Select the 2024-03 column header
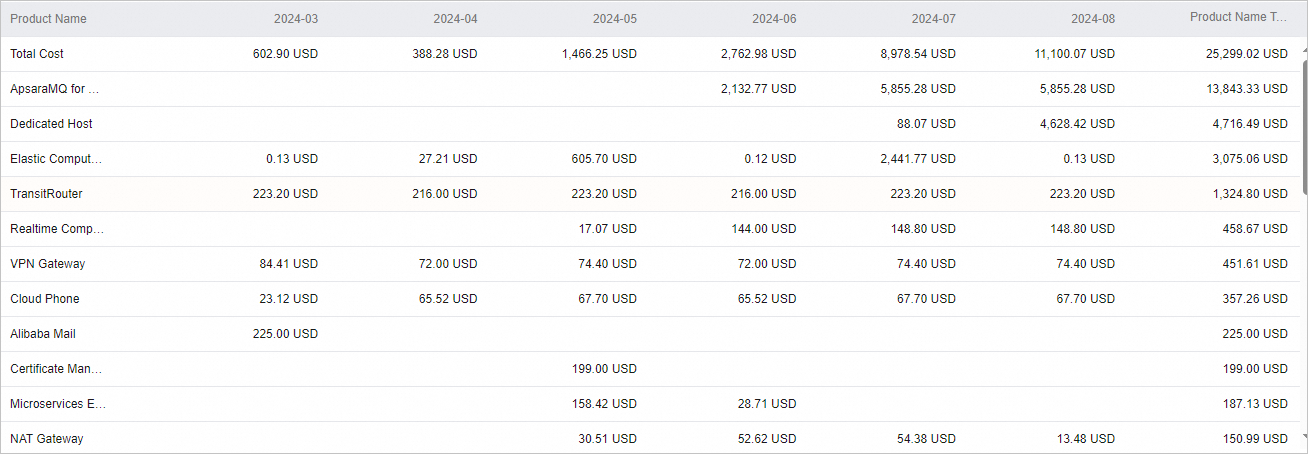 (x=296, y=19)
